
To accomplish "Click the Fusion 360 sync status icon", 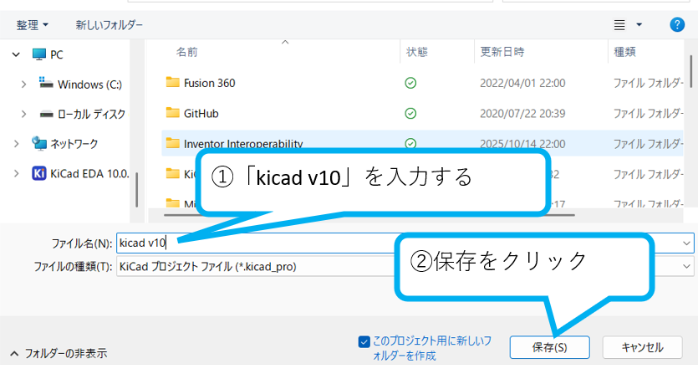I will [x=410, y=83].
